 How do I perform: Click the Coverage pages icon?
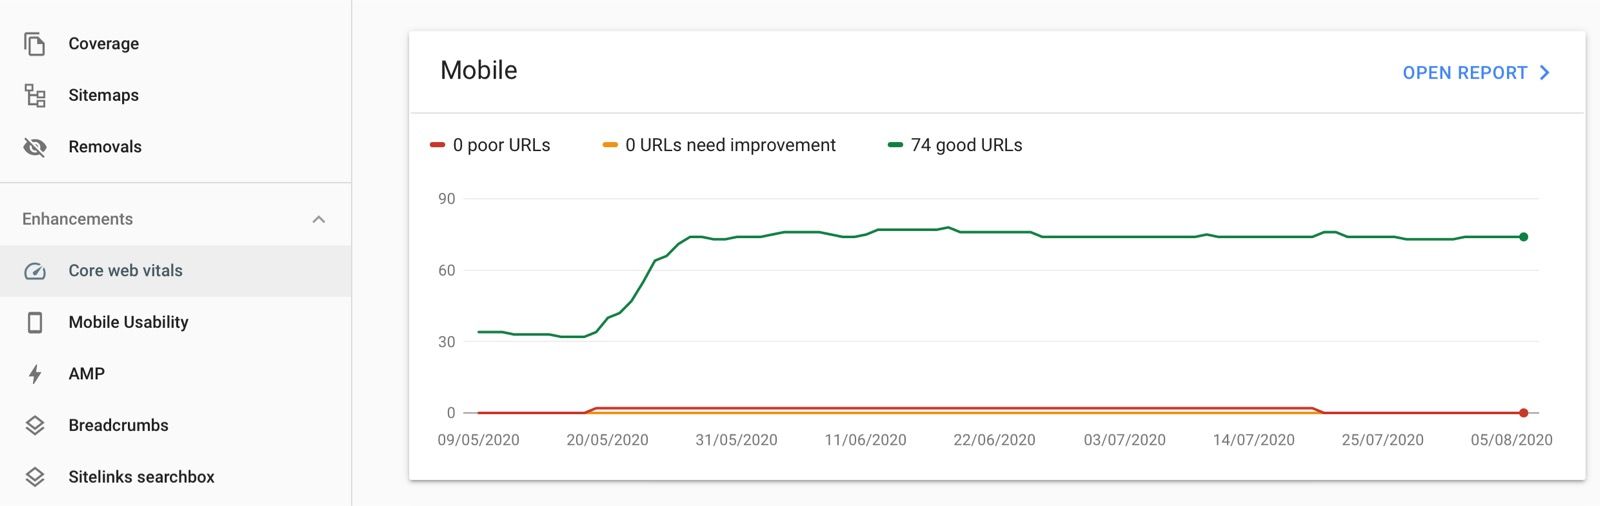[35, 44]
